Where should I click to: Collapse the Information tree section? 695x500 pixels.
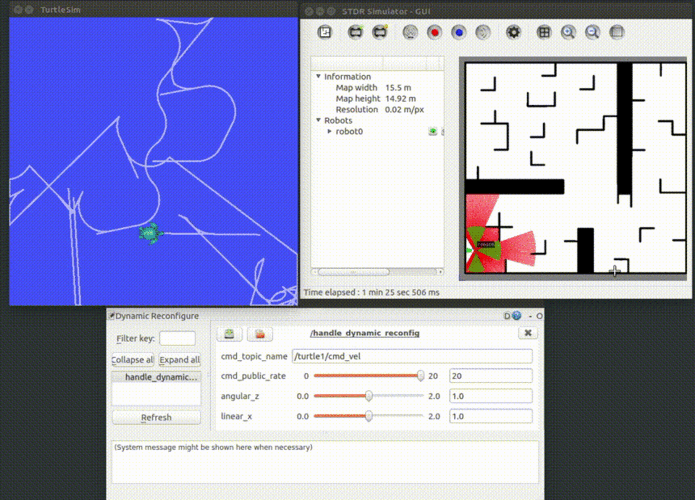(x=319, y=77)
